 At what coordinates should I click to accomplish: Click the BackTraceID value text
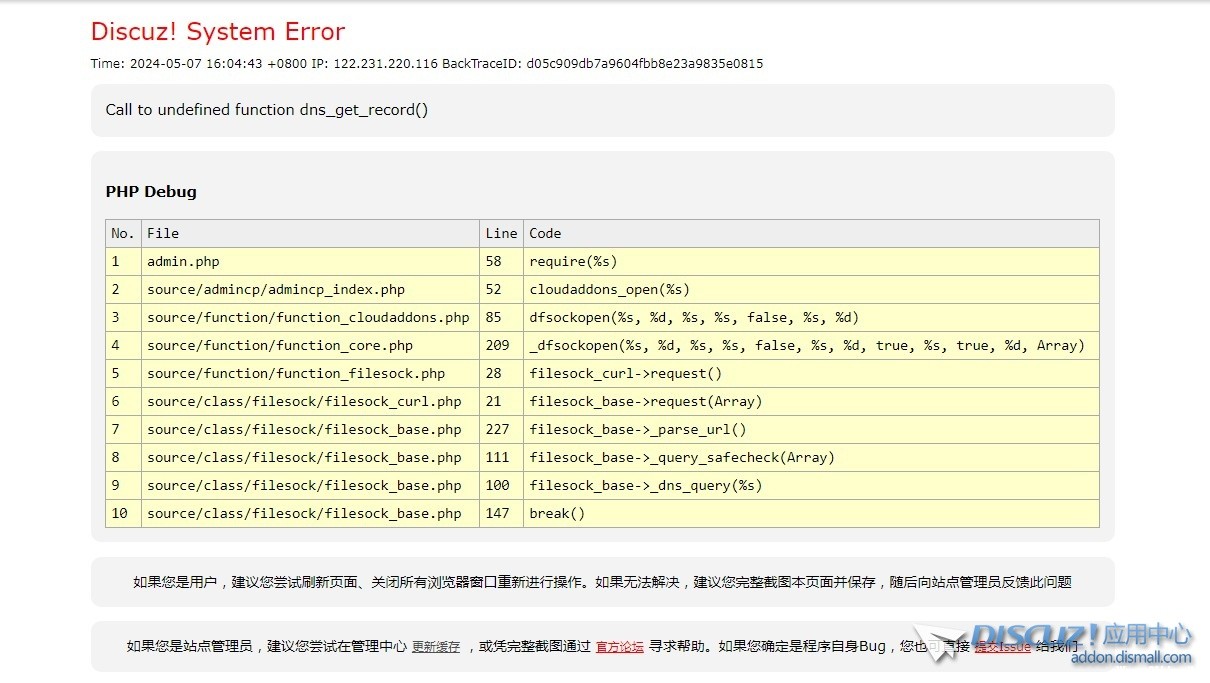pyautogui.click(x=645, y=64)
